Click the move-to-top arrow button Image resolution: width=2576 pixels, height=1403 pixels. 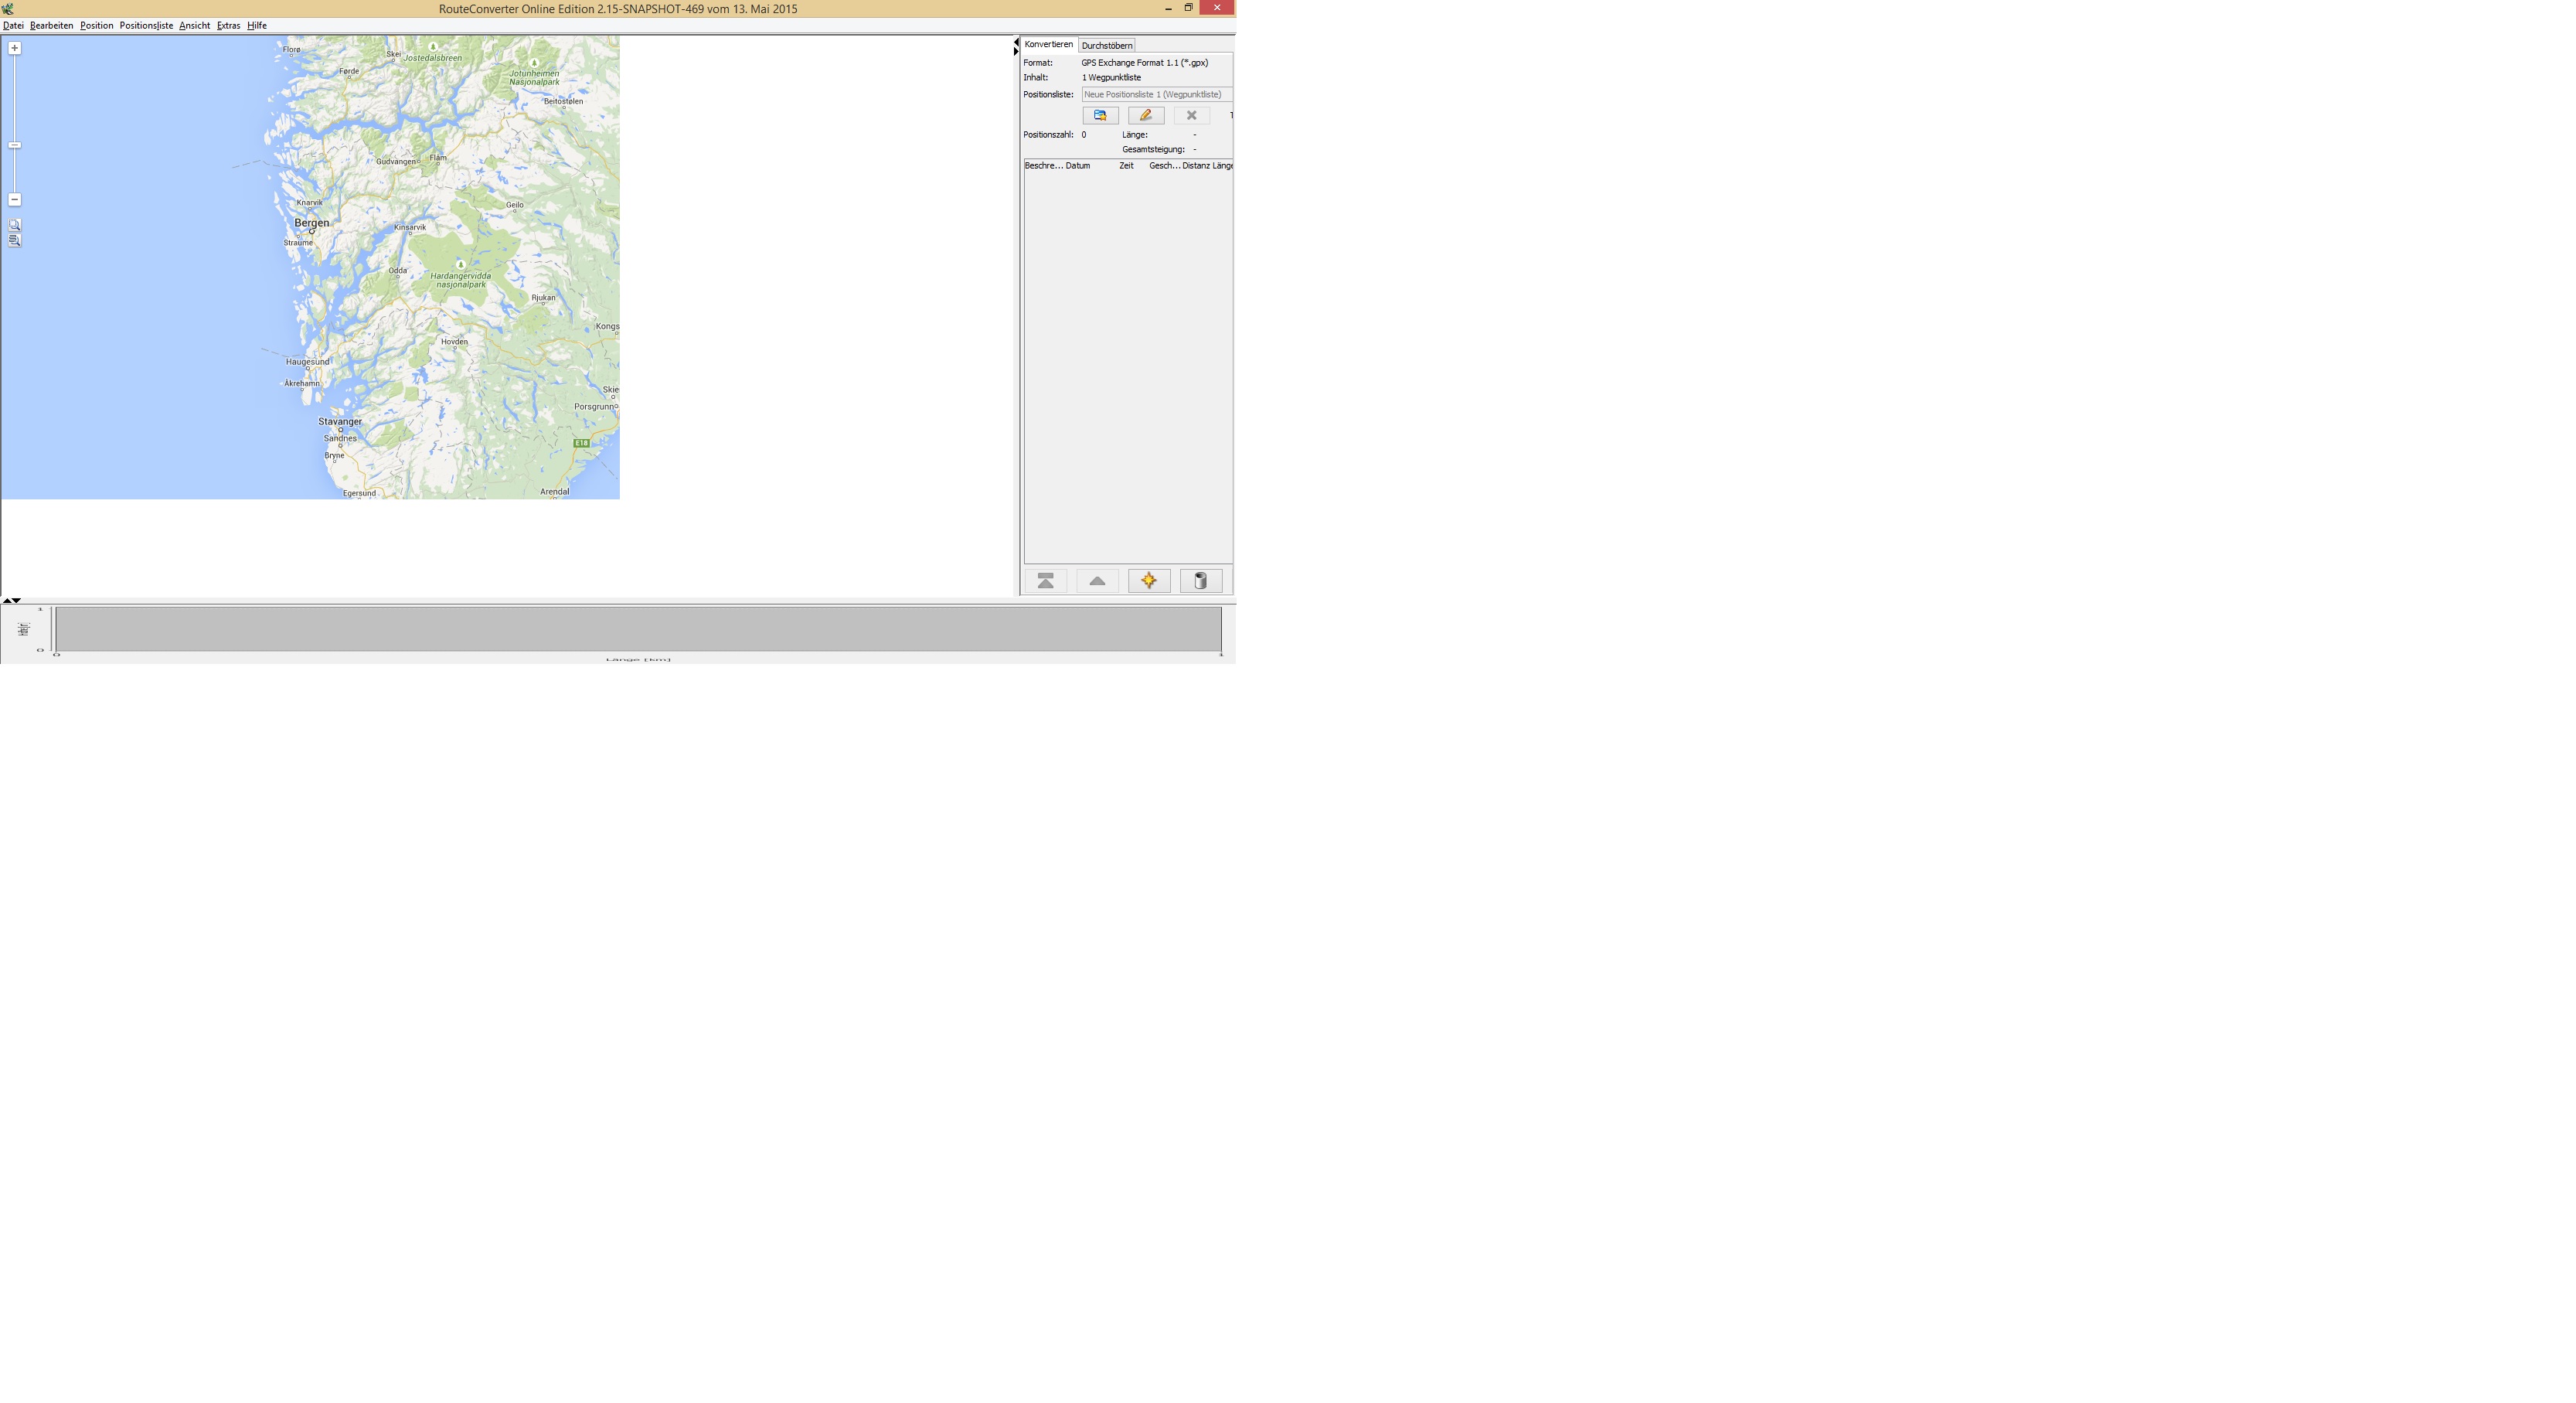1045,581
